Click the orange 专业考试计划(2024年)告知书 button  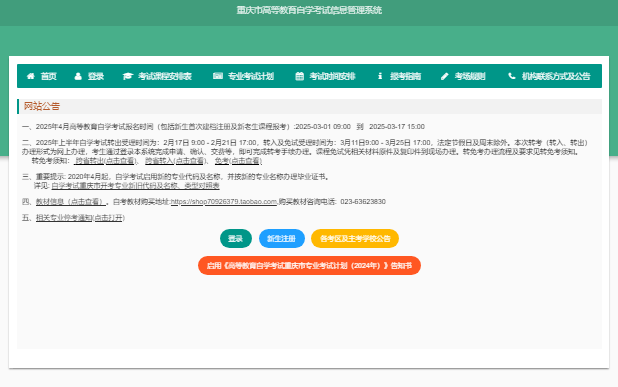(309, 266)
